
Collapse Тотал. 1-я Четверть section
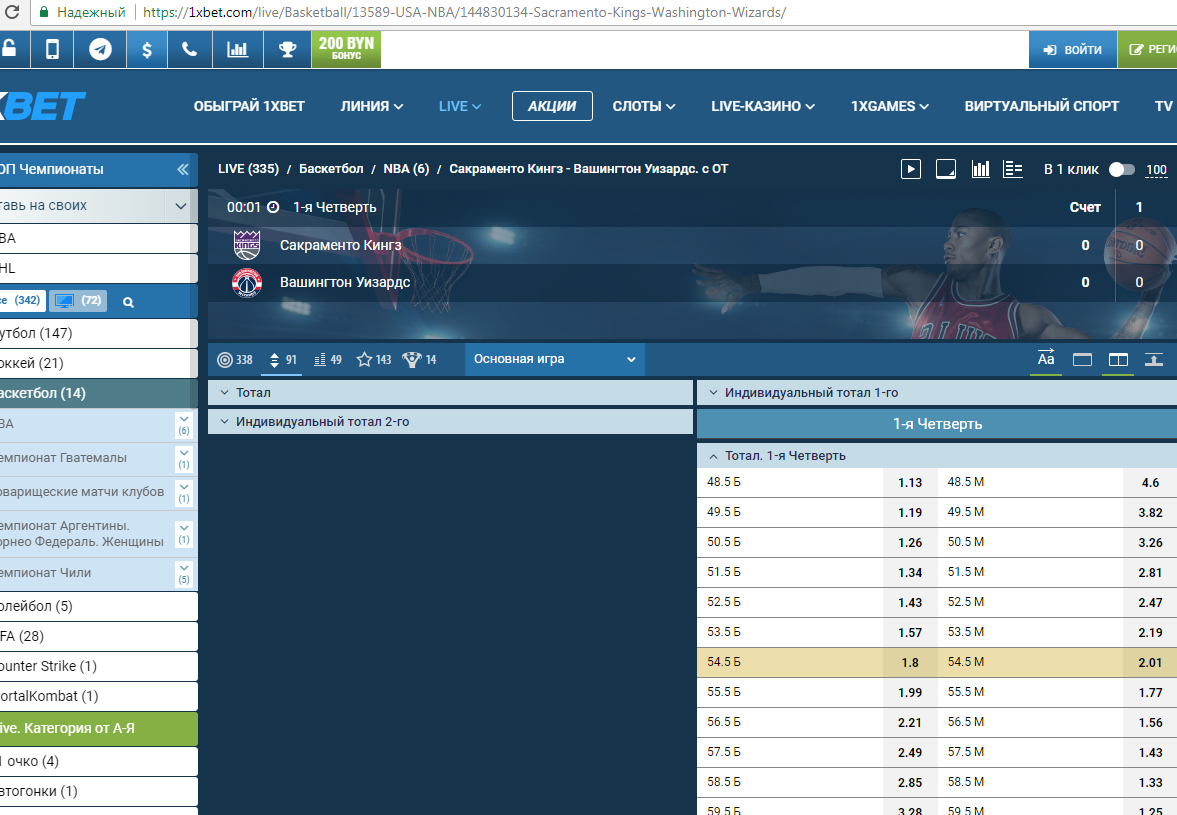937,456
